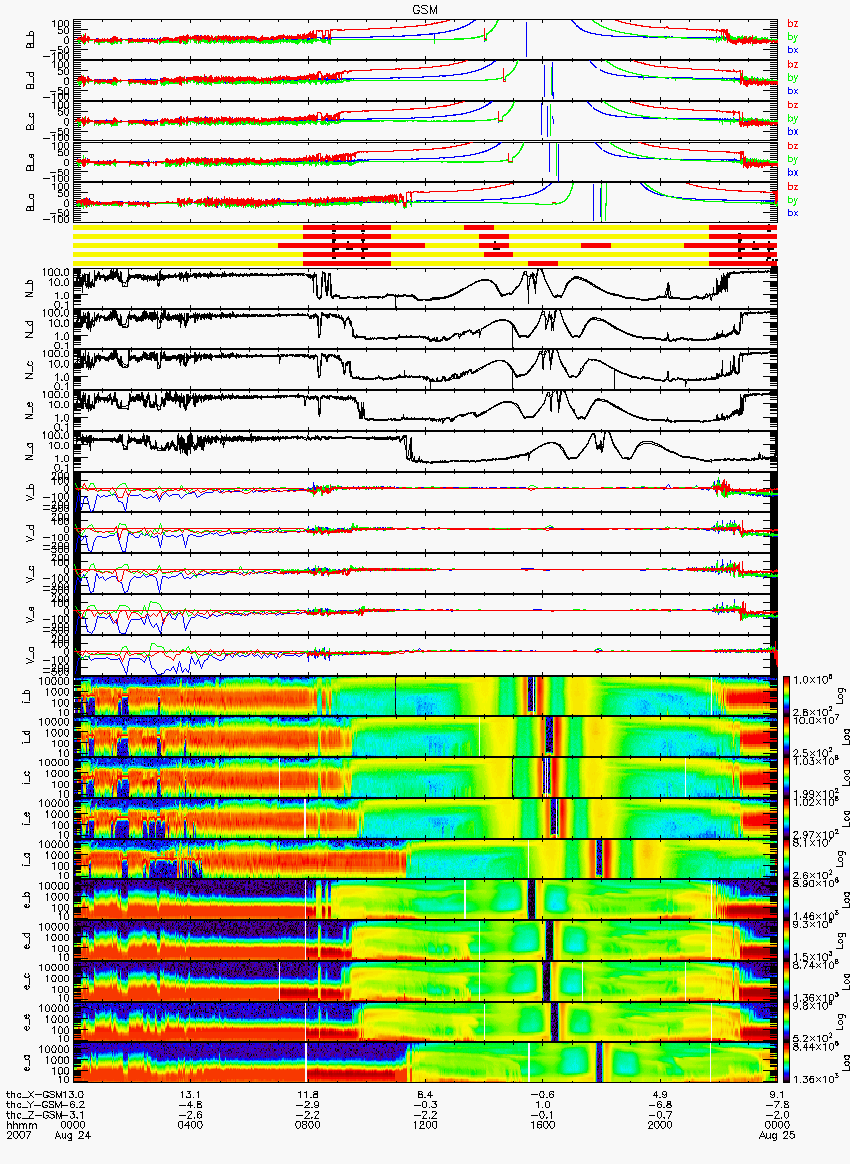Select the B_a magnetic field axis label
The image size is (850, 1164).
pos(30,202)
